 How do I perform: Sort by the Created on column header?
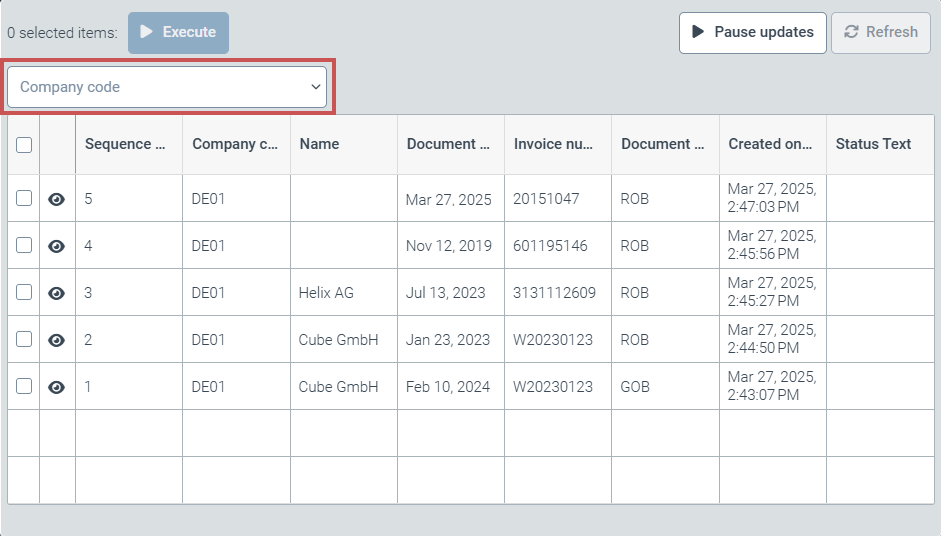(771, 144)
